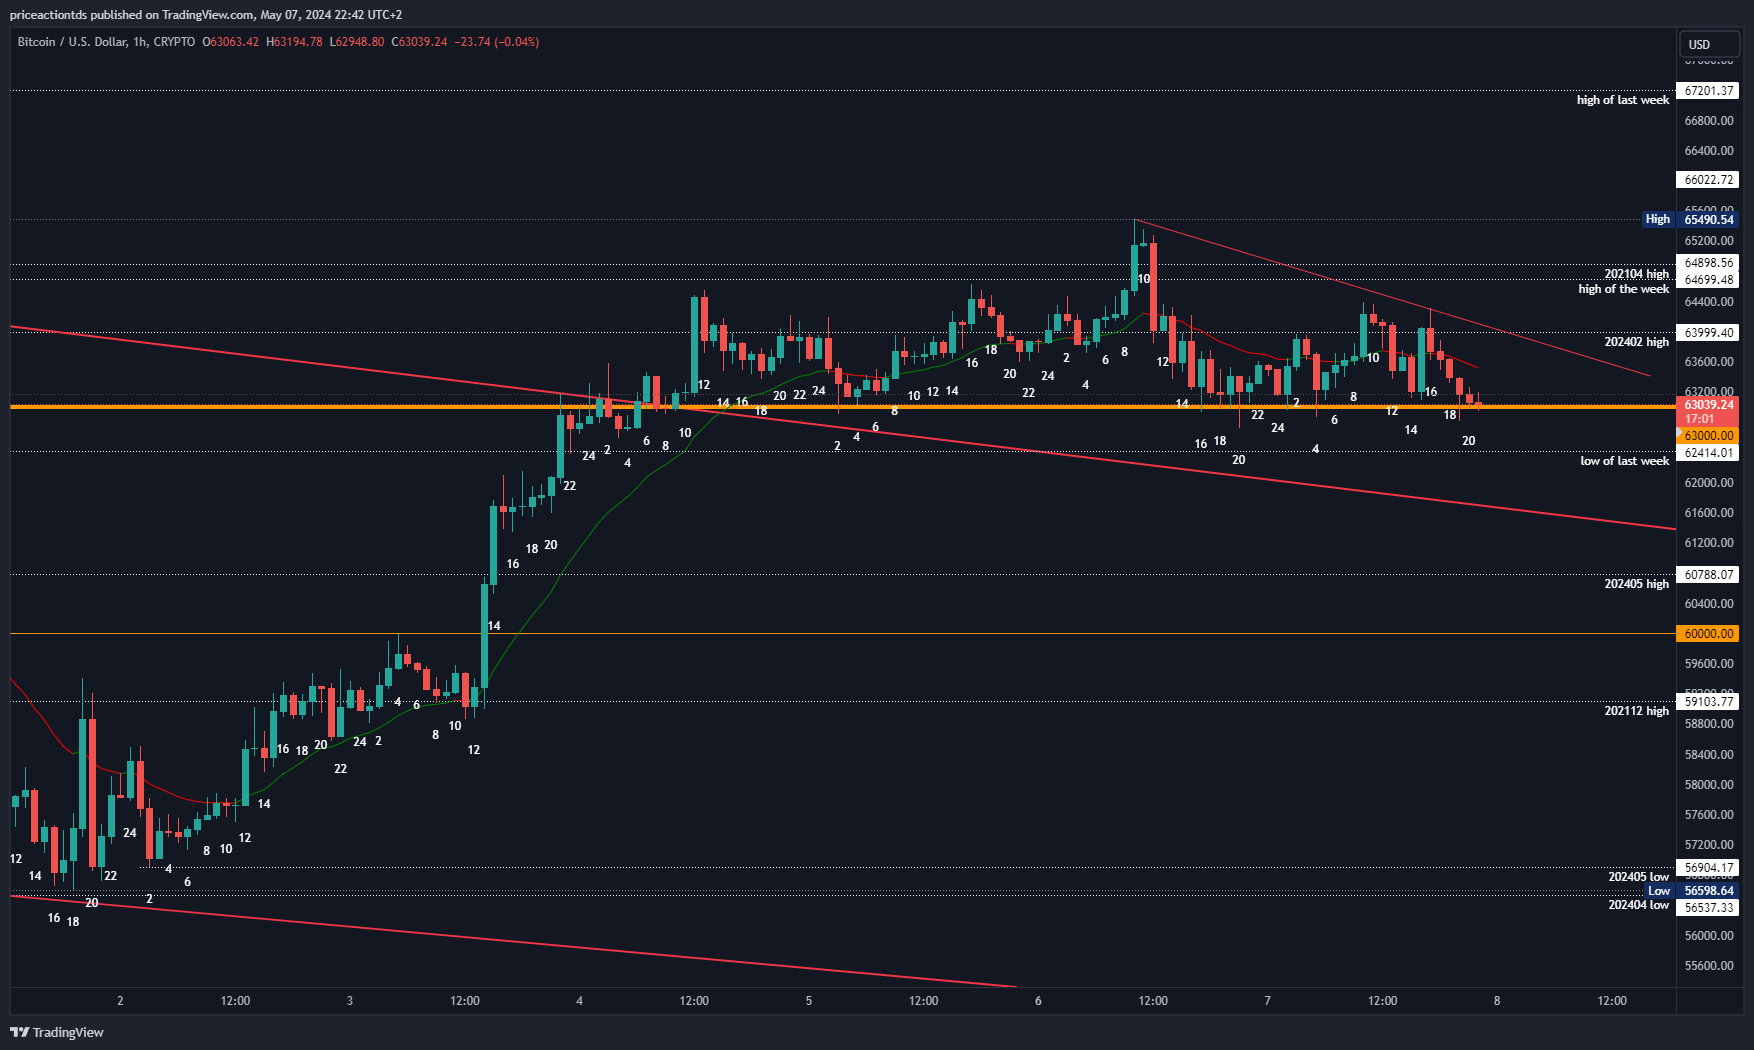The width and height of the screenshot is (1754, 1050).
Task: Click day 4 on the time axis
Action: (579, 1001)
